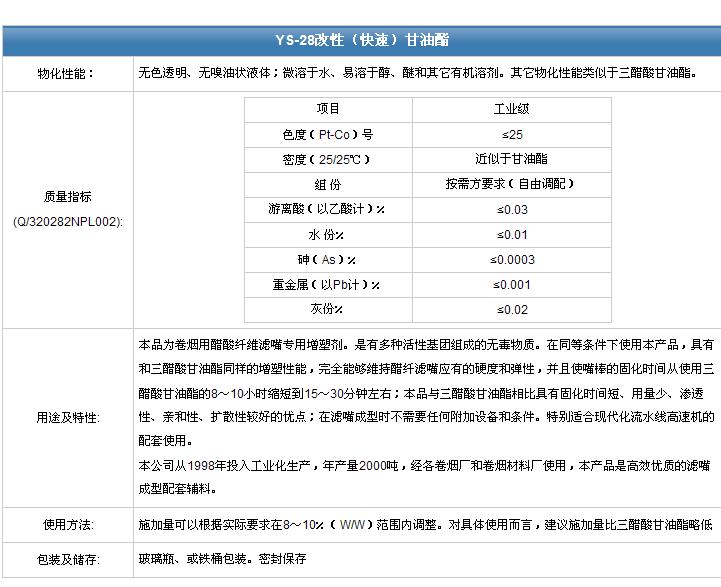Select the 物化性能 row label

click(x=67, y=74)
